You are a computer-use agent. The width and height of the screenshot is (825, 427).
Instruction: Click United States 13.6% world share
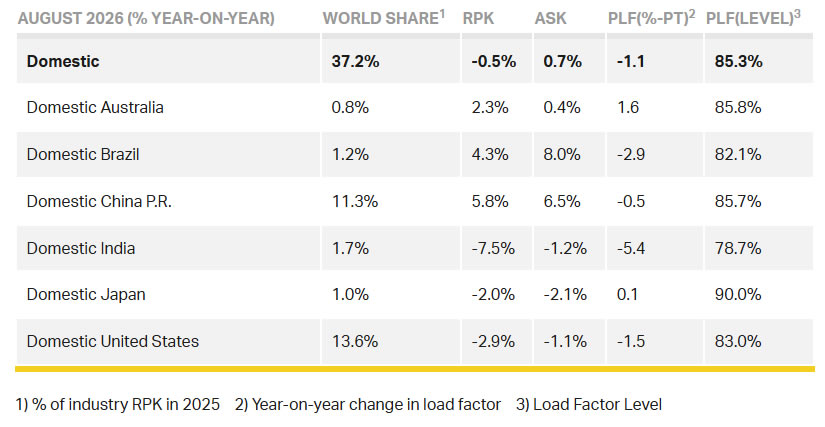(x=355, y=341)
